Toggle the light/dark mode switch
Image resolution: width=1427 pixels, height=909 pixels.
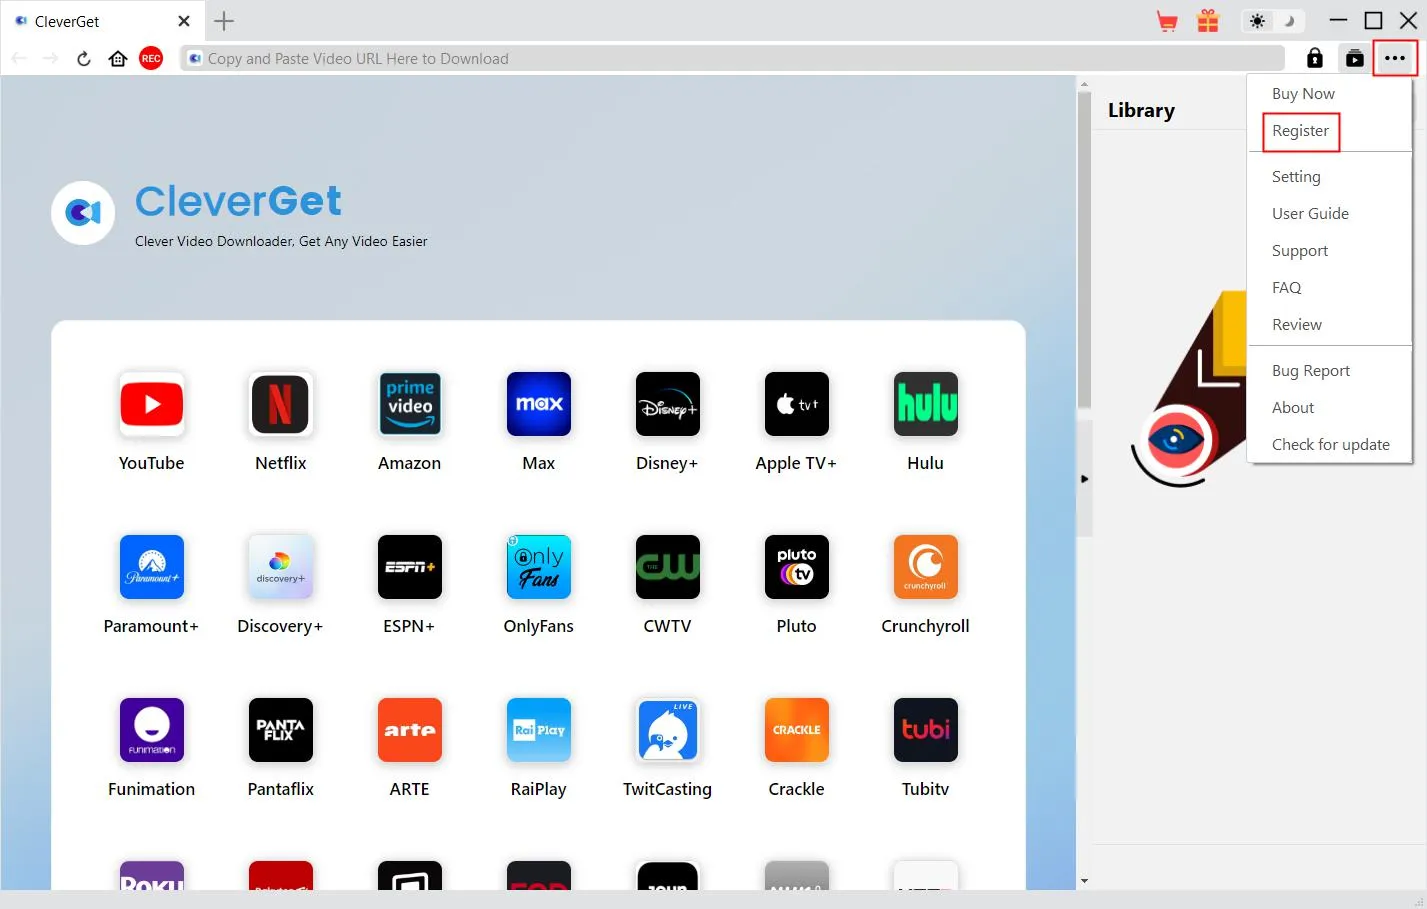pyautogui.click(x=1272, y=21)
